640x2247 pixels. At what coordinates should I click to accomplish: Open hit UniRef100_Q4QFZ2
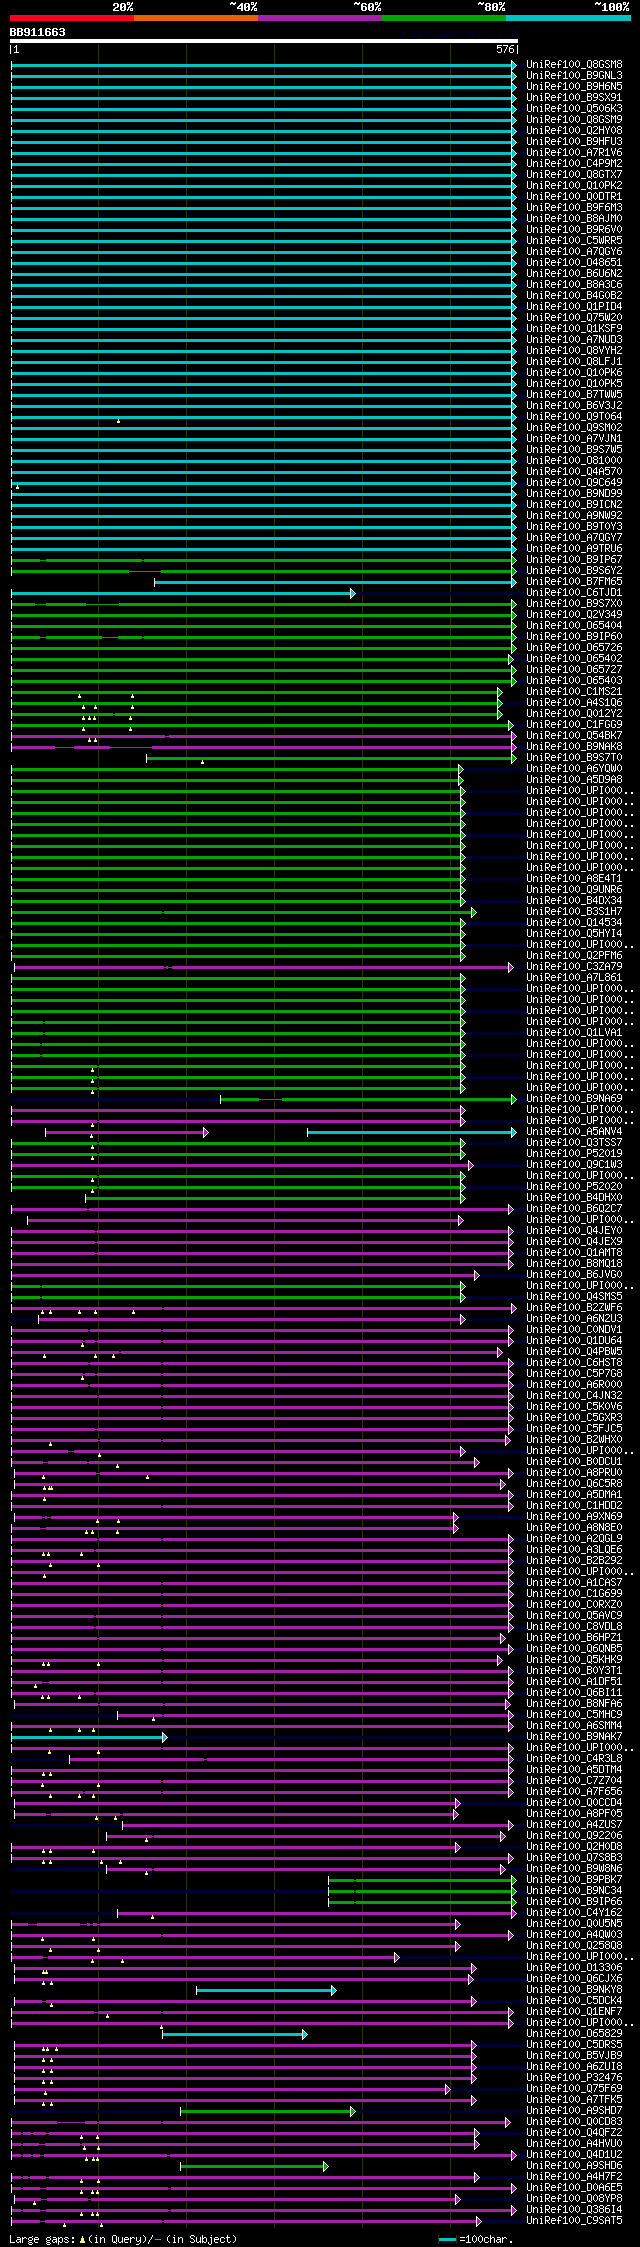click(574, 2132)
